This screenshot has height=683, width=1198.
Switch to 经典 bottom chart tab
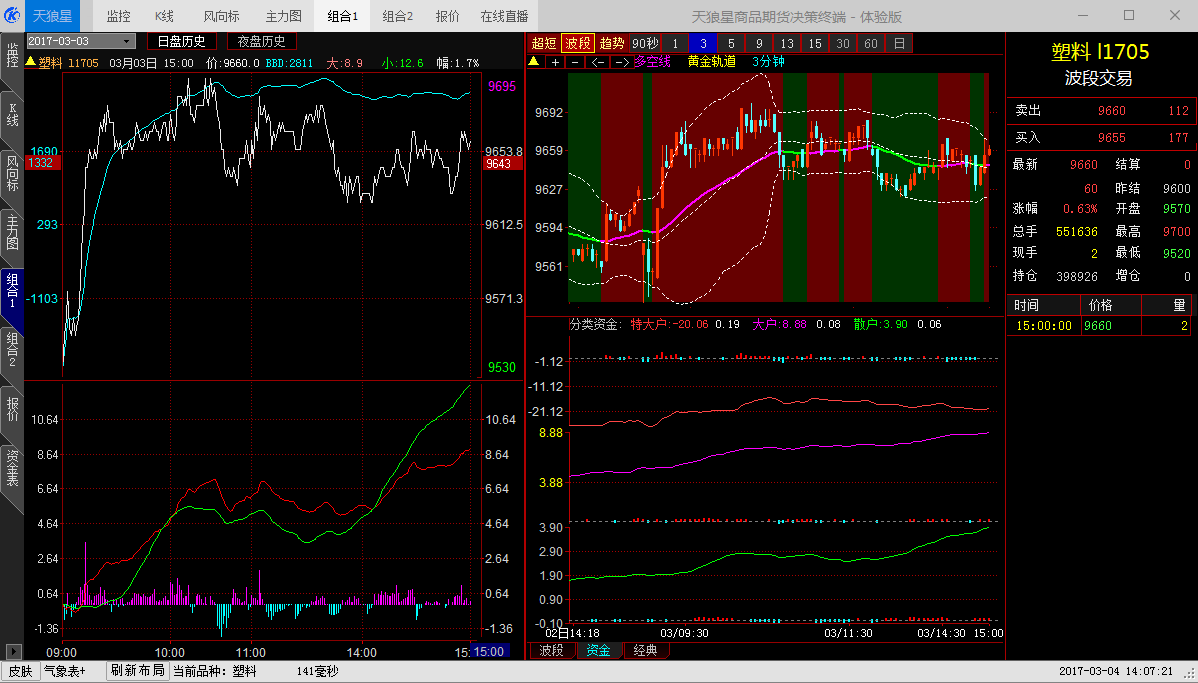click(646, 650)
